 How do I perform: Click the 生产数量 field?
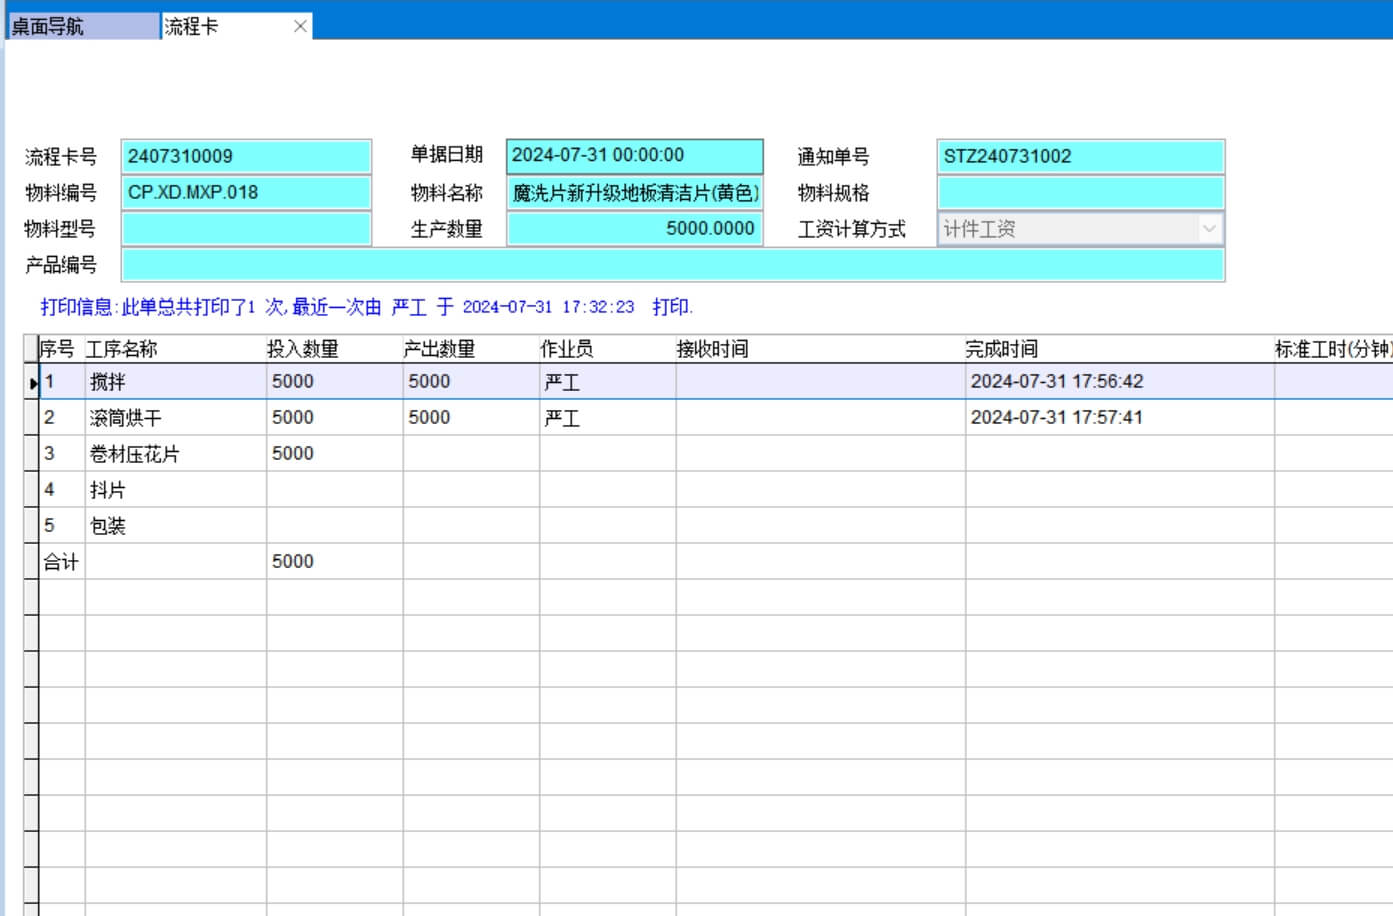coord(634,229)
